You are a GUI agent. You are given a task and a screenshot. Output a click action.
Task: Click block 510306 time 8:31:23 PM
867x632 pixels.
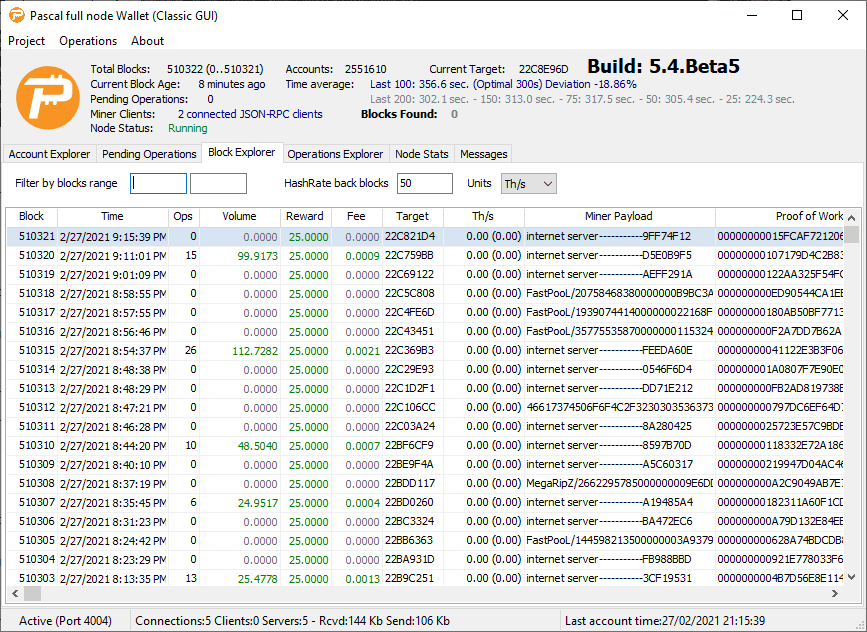pos(113,521)
